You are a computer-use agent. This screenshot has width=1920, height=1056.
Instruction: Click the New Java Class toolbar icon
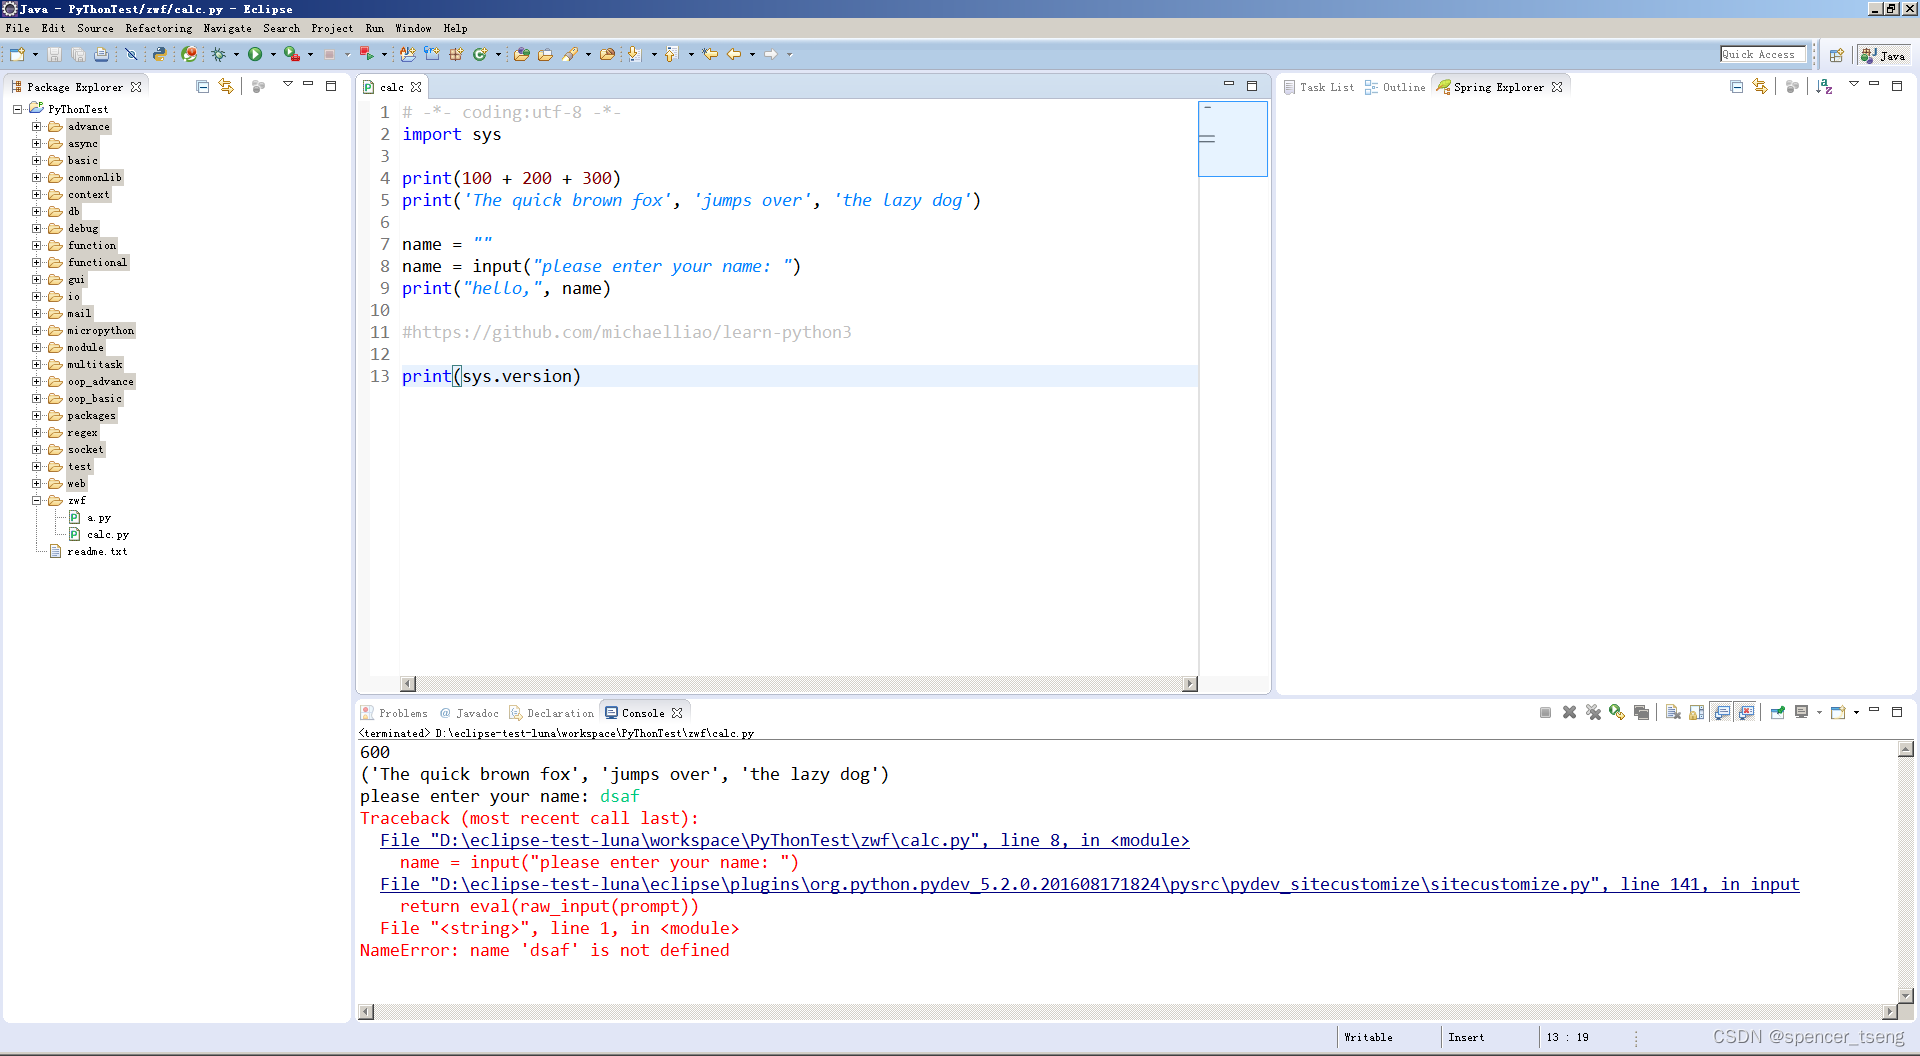480,54
